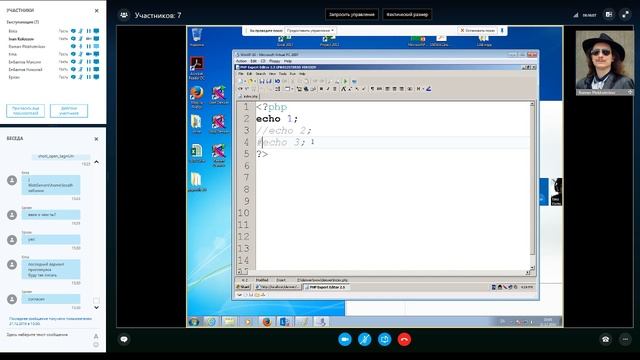Open the layout picker icon at top right
The image size is (640, 360).
click(x=609, y=15)
